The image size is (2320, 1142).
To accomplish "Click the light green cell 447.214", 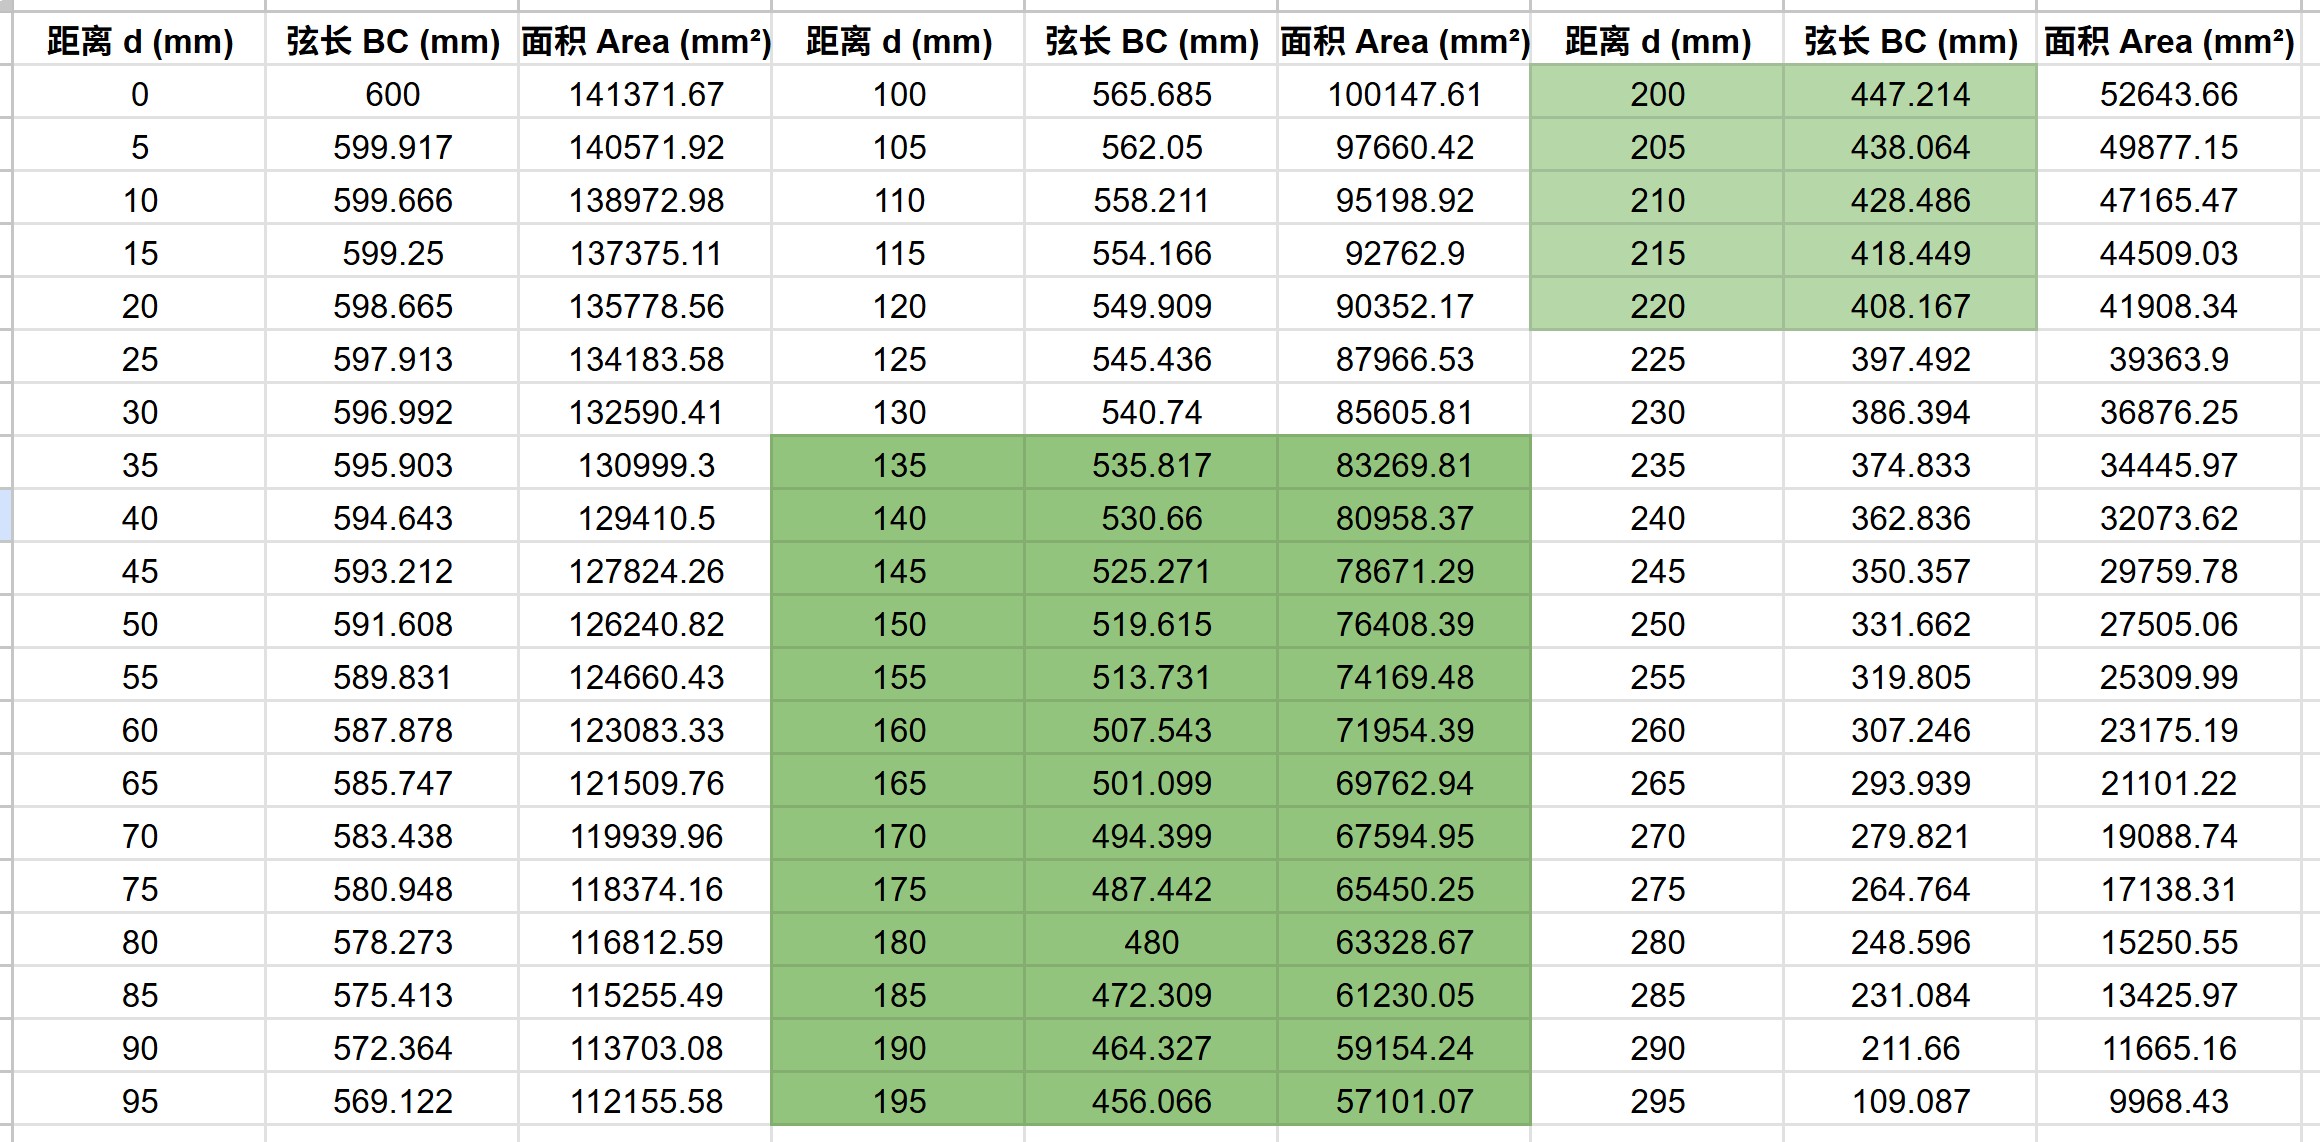I will 1910,94.
